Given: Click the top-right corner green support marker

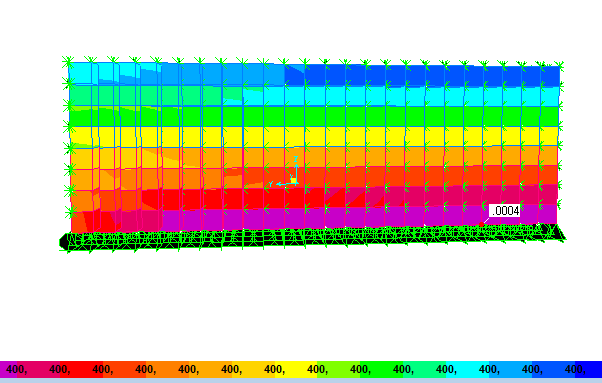Looking at the screenshot, I should (x=560, y=65).
